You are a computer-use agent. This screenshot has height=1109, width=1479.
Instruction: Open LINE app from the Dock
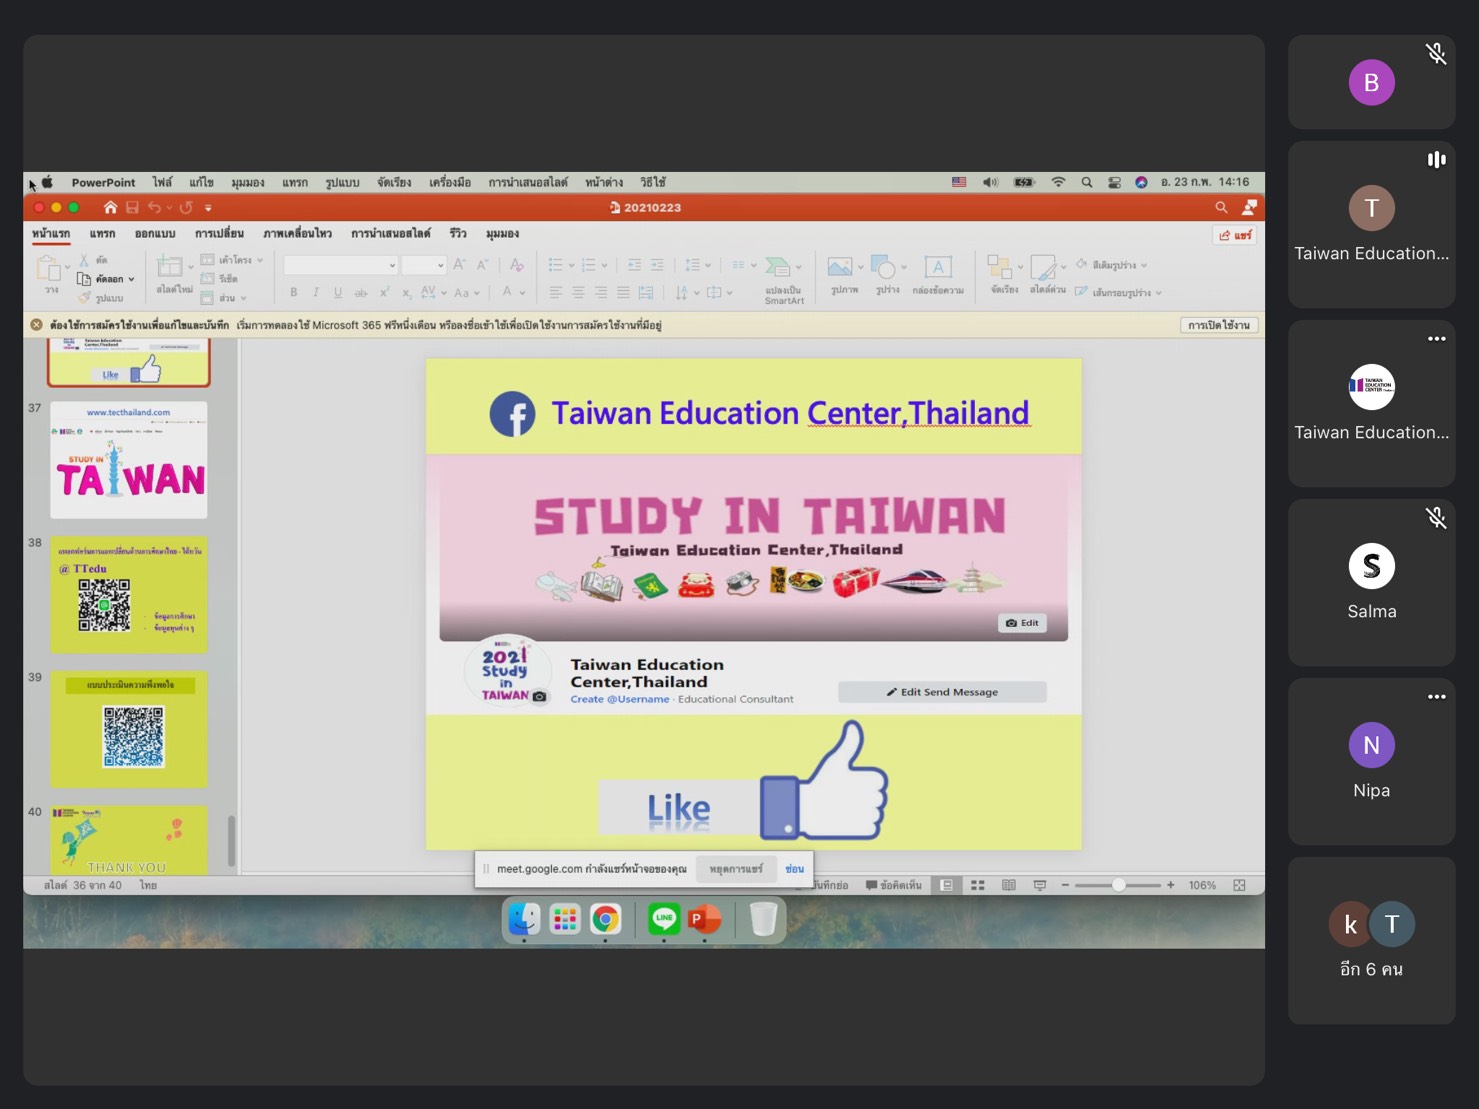coord(664,919)
